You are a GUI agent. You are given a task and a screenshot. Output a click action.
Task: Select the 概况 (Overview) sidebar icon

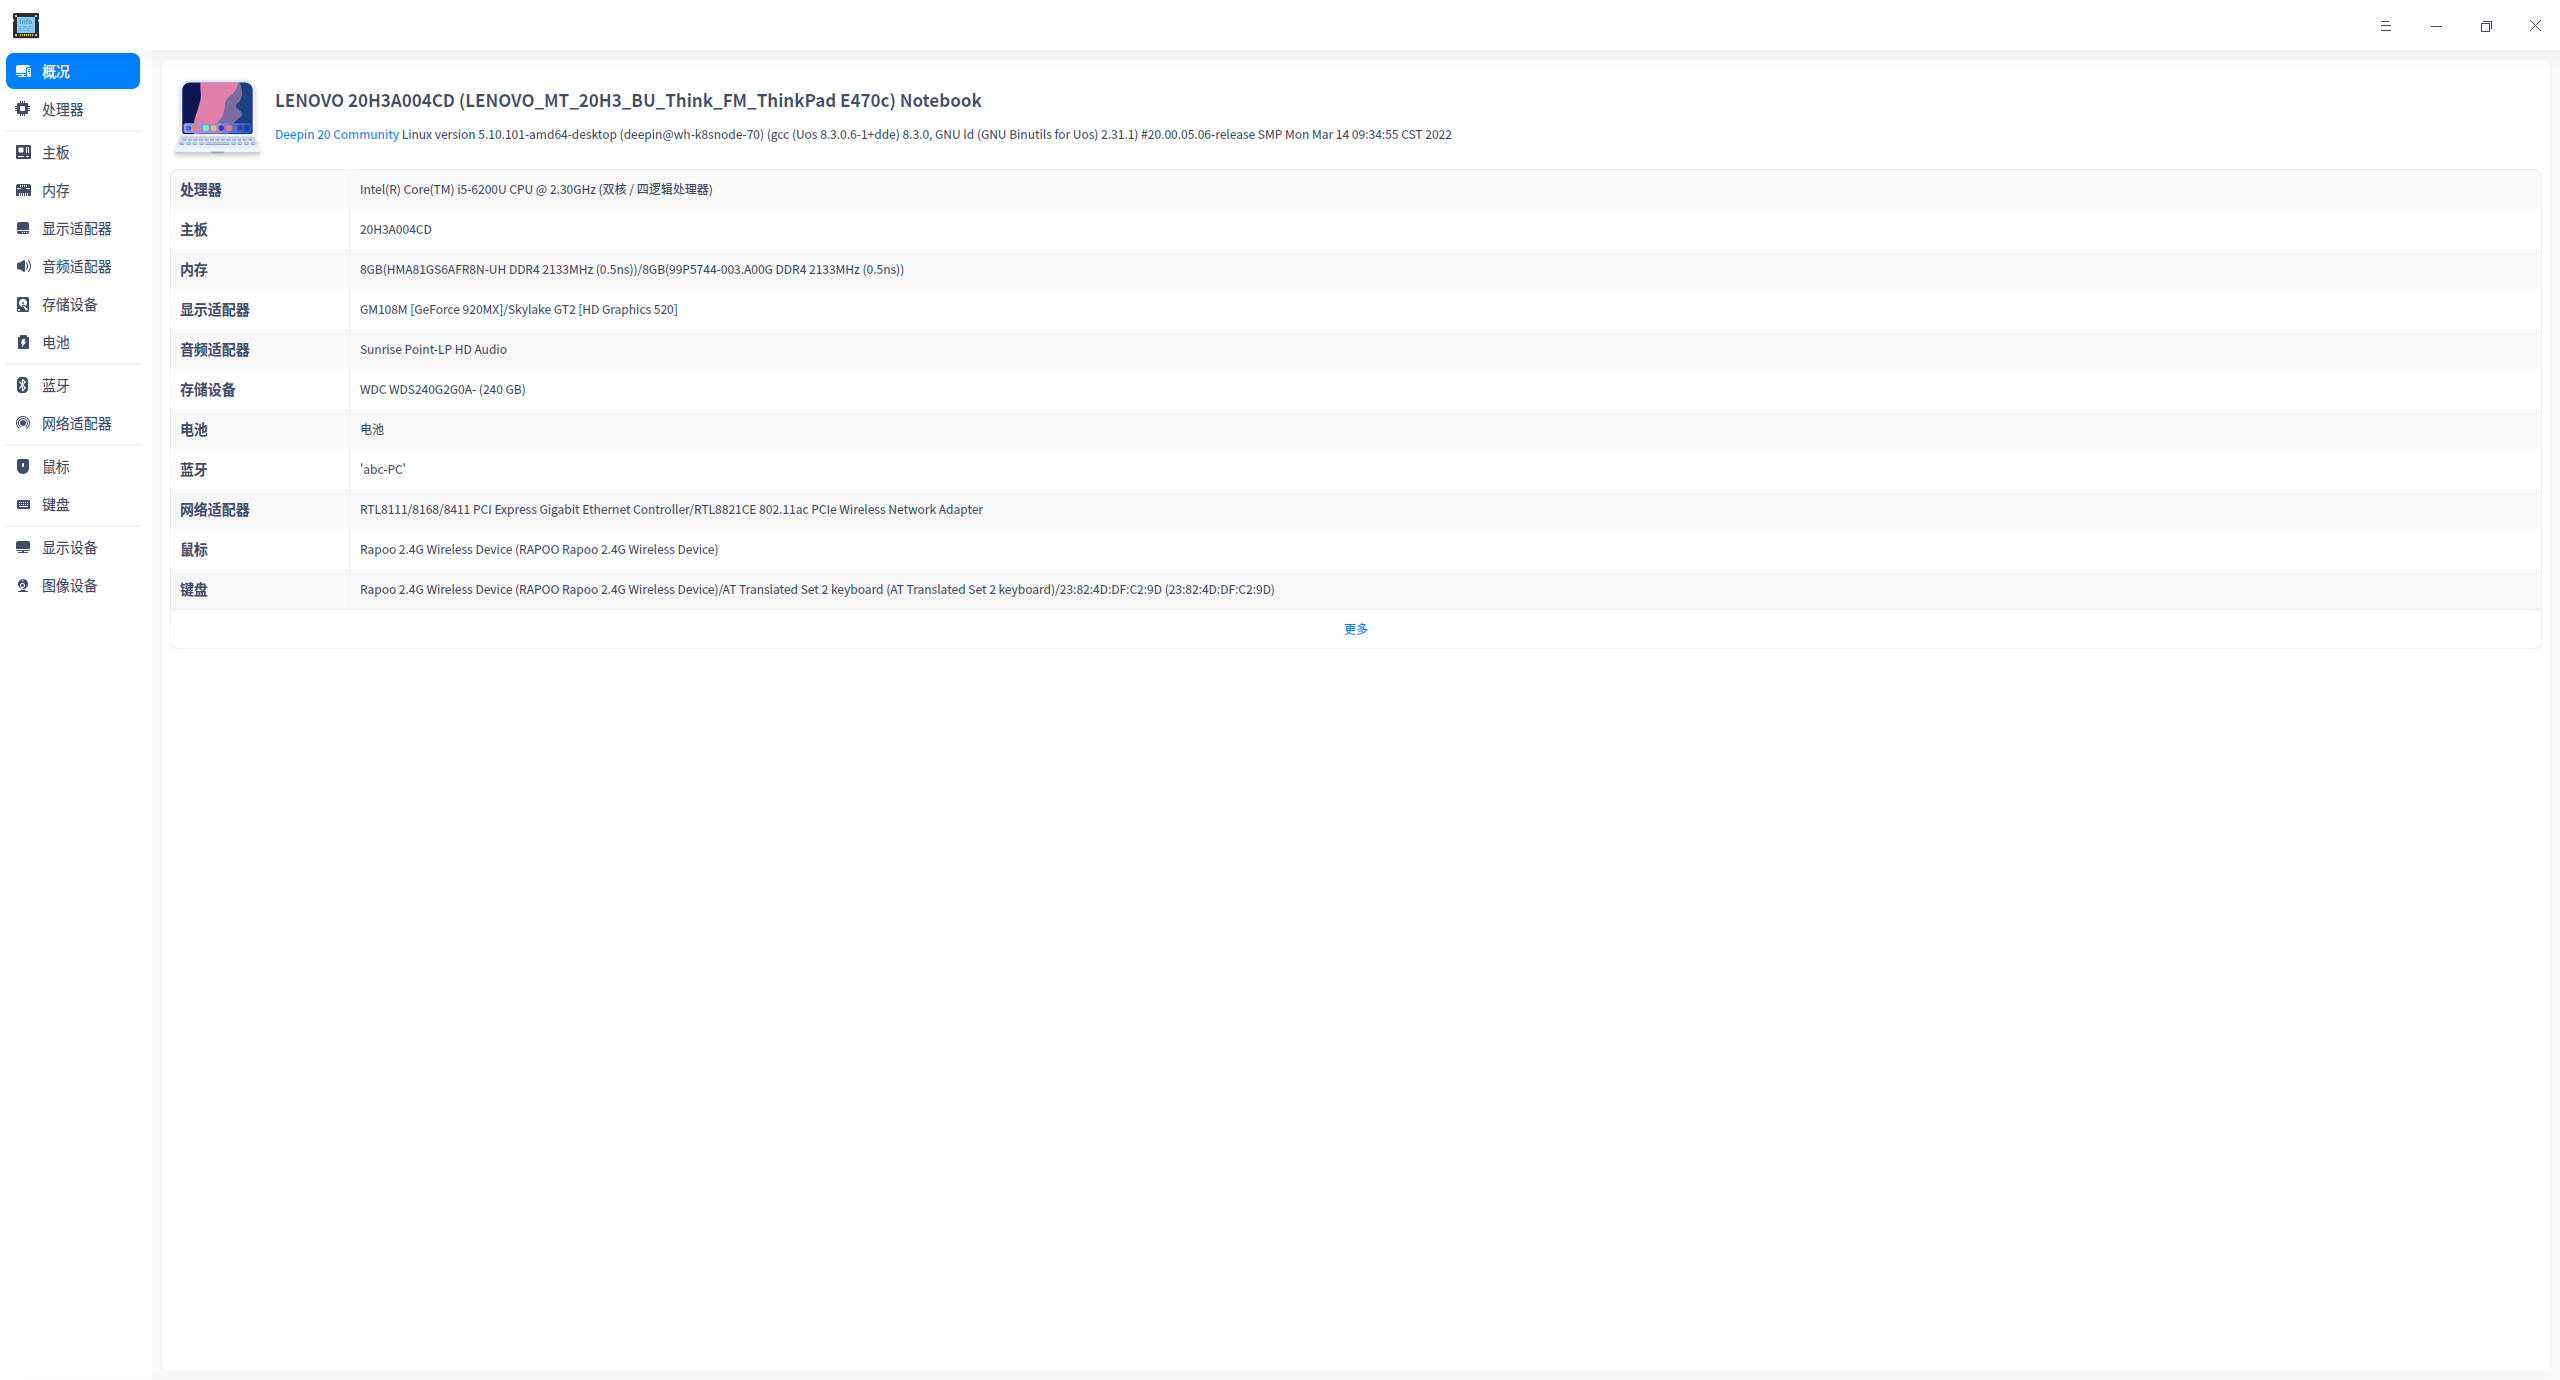72,71
